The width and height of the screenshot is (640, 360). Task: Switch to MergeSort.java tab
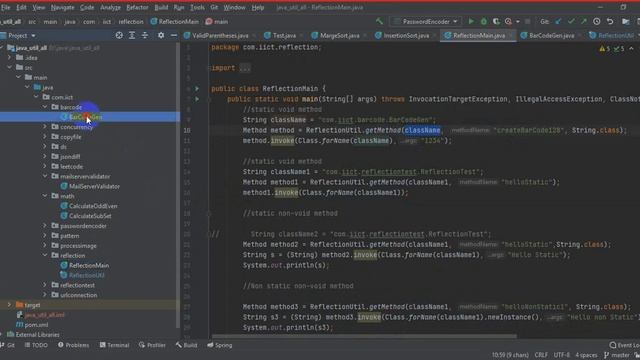pyautogui.click(x=339, y=36)
